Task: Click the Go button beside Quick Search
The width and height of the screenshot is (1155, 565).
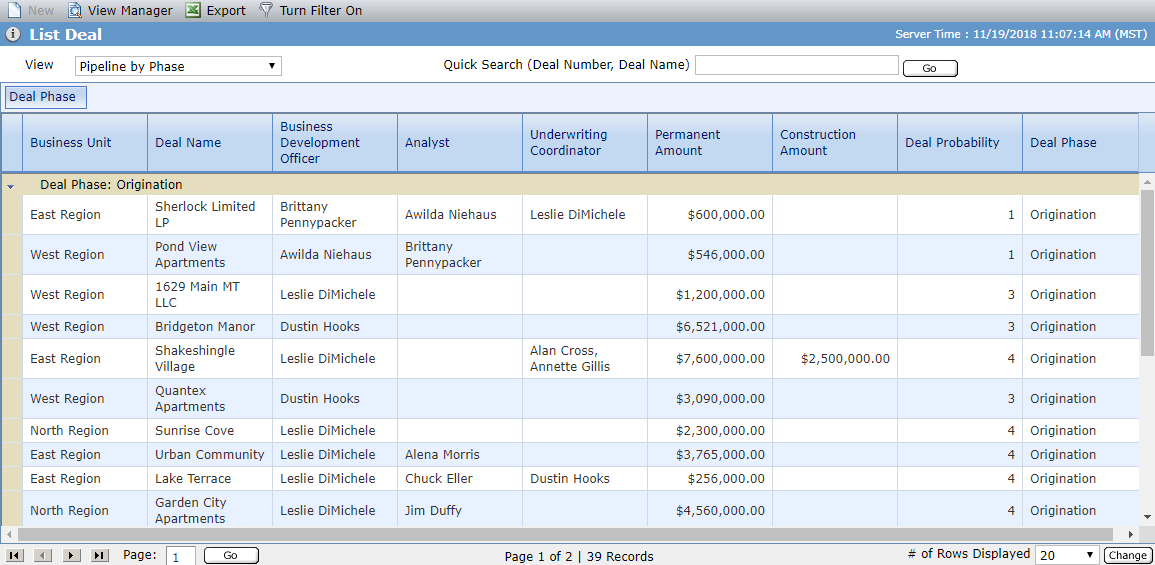Action: 930,68
